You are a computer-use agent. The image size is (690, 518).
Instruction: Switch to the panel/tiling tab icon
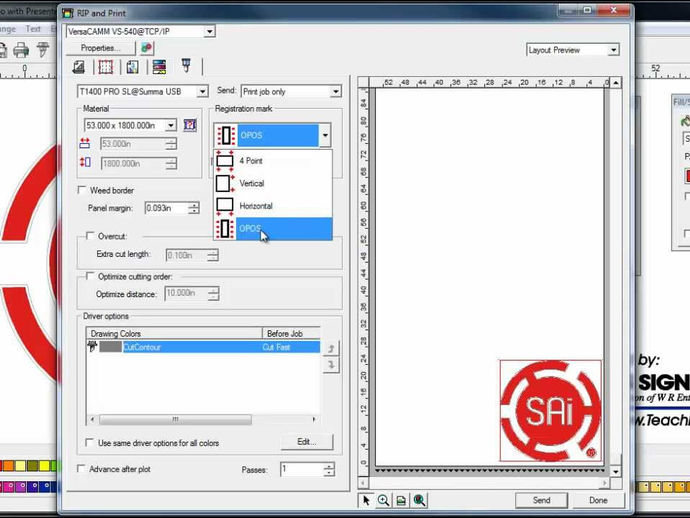[x=105, y=67]
